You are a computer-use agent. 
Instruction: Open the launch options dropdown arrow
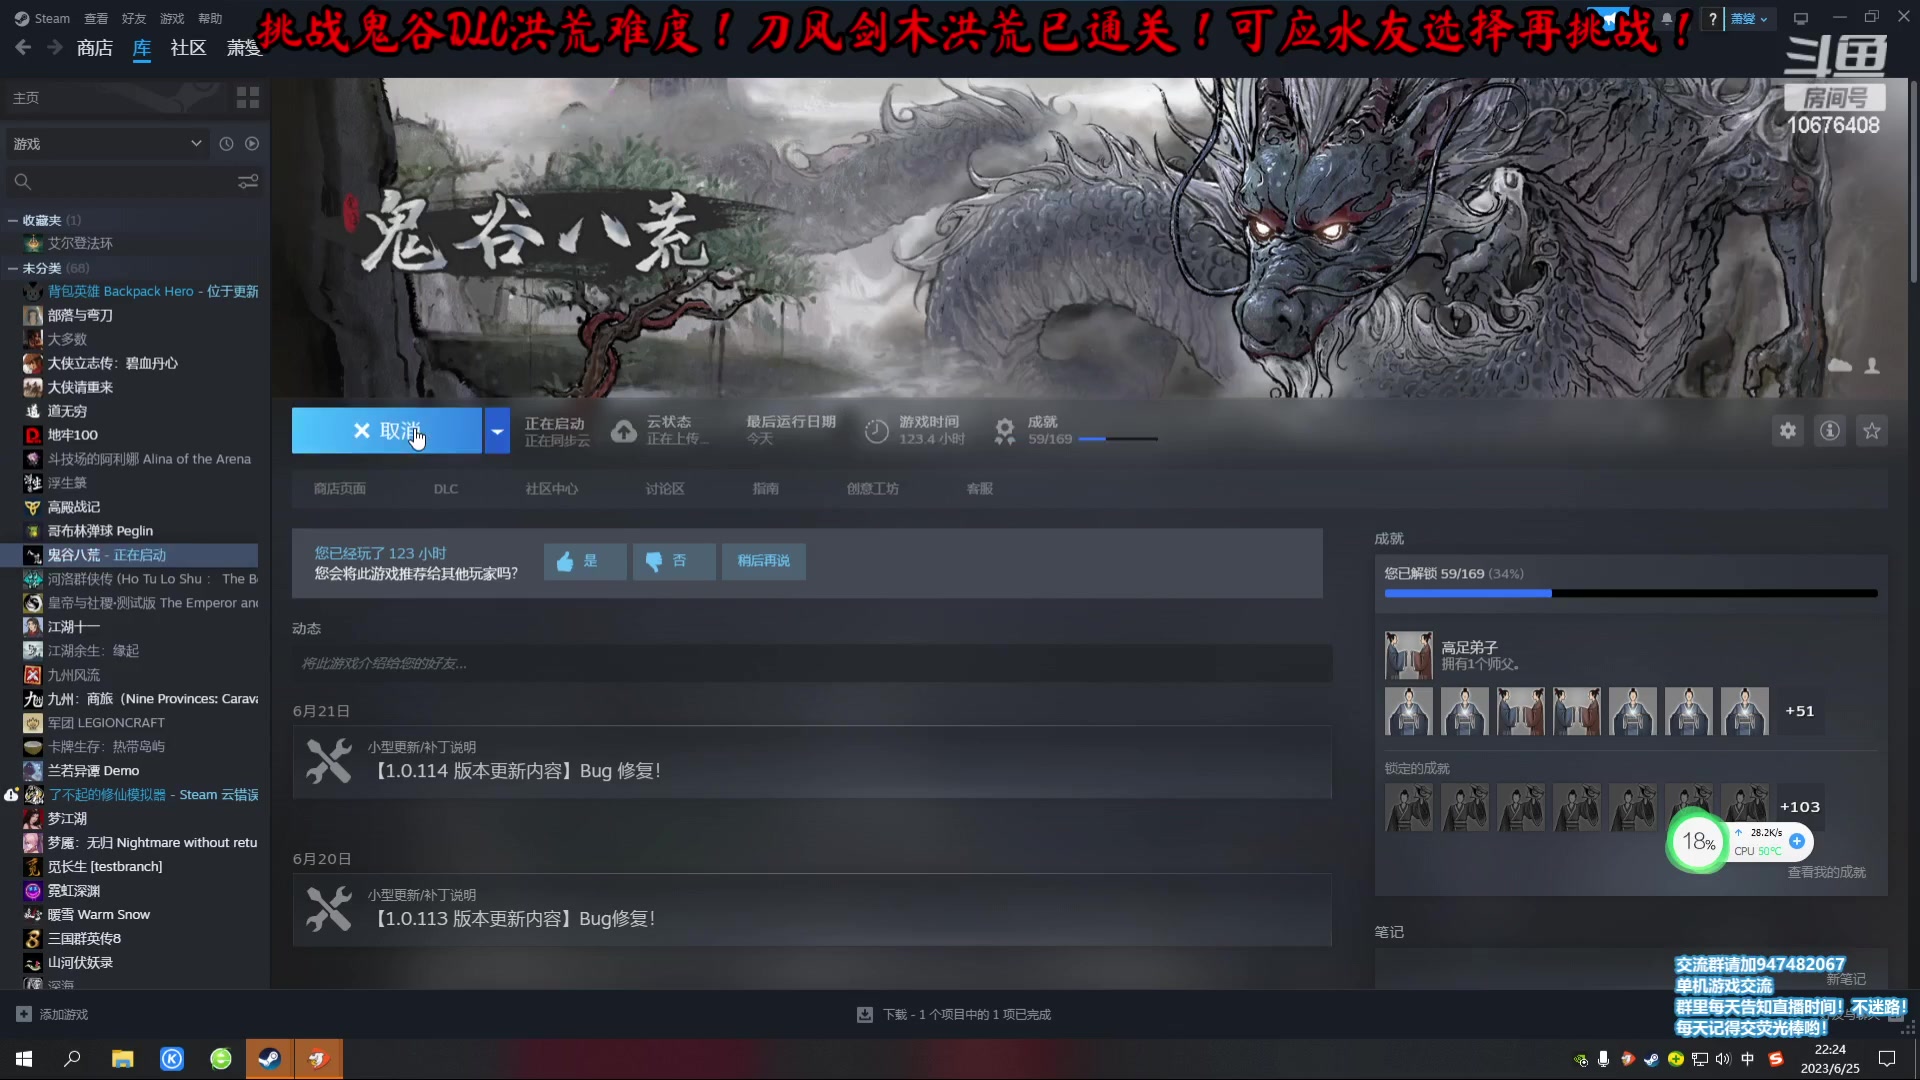[x=497, y=431]
